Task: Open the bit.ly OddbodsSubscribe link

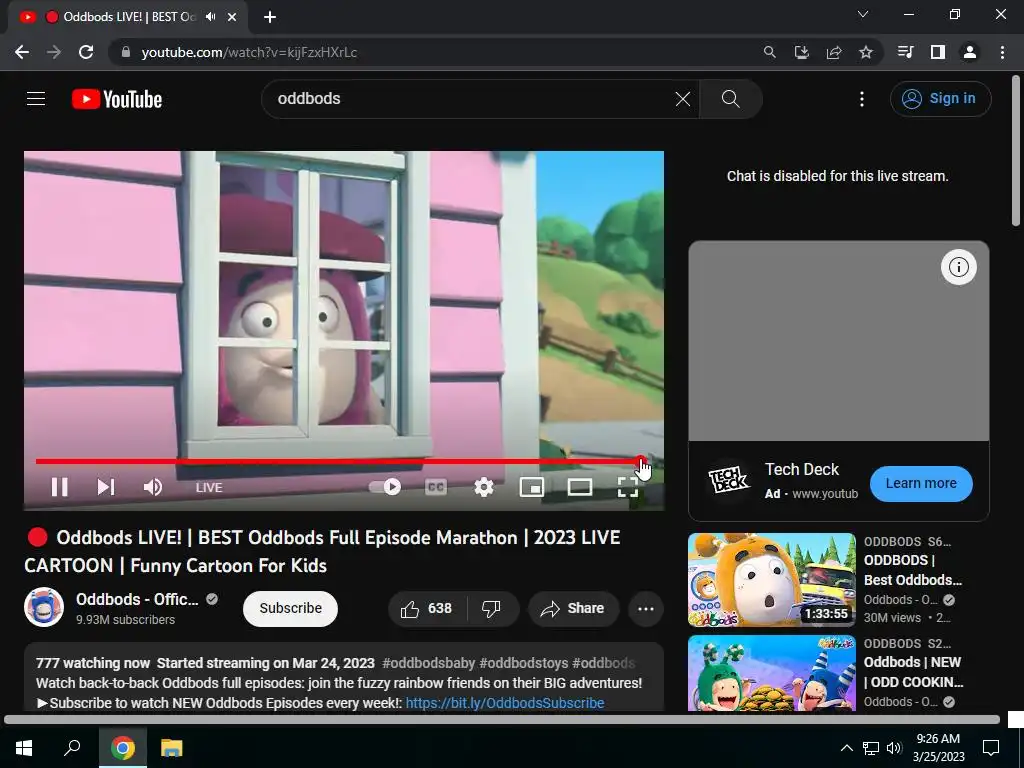Action: pyautogui.click(x=505, y=703)
